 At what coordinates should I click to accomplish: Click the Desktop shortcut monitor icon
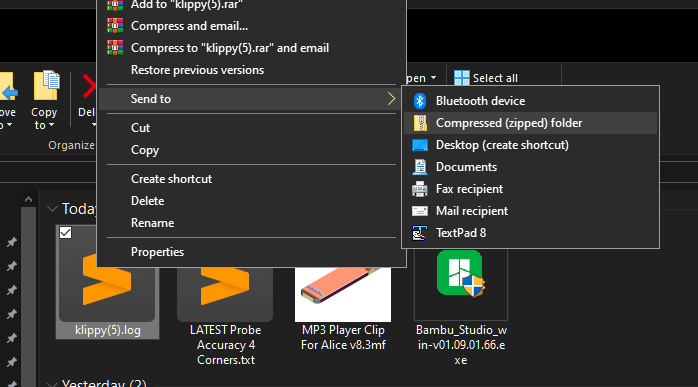click(x=420, y=145)
